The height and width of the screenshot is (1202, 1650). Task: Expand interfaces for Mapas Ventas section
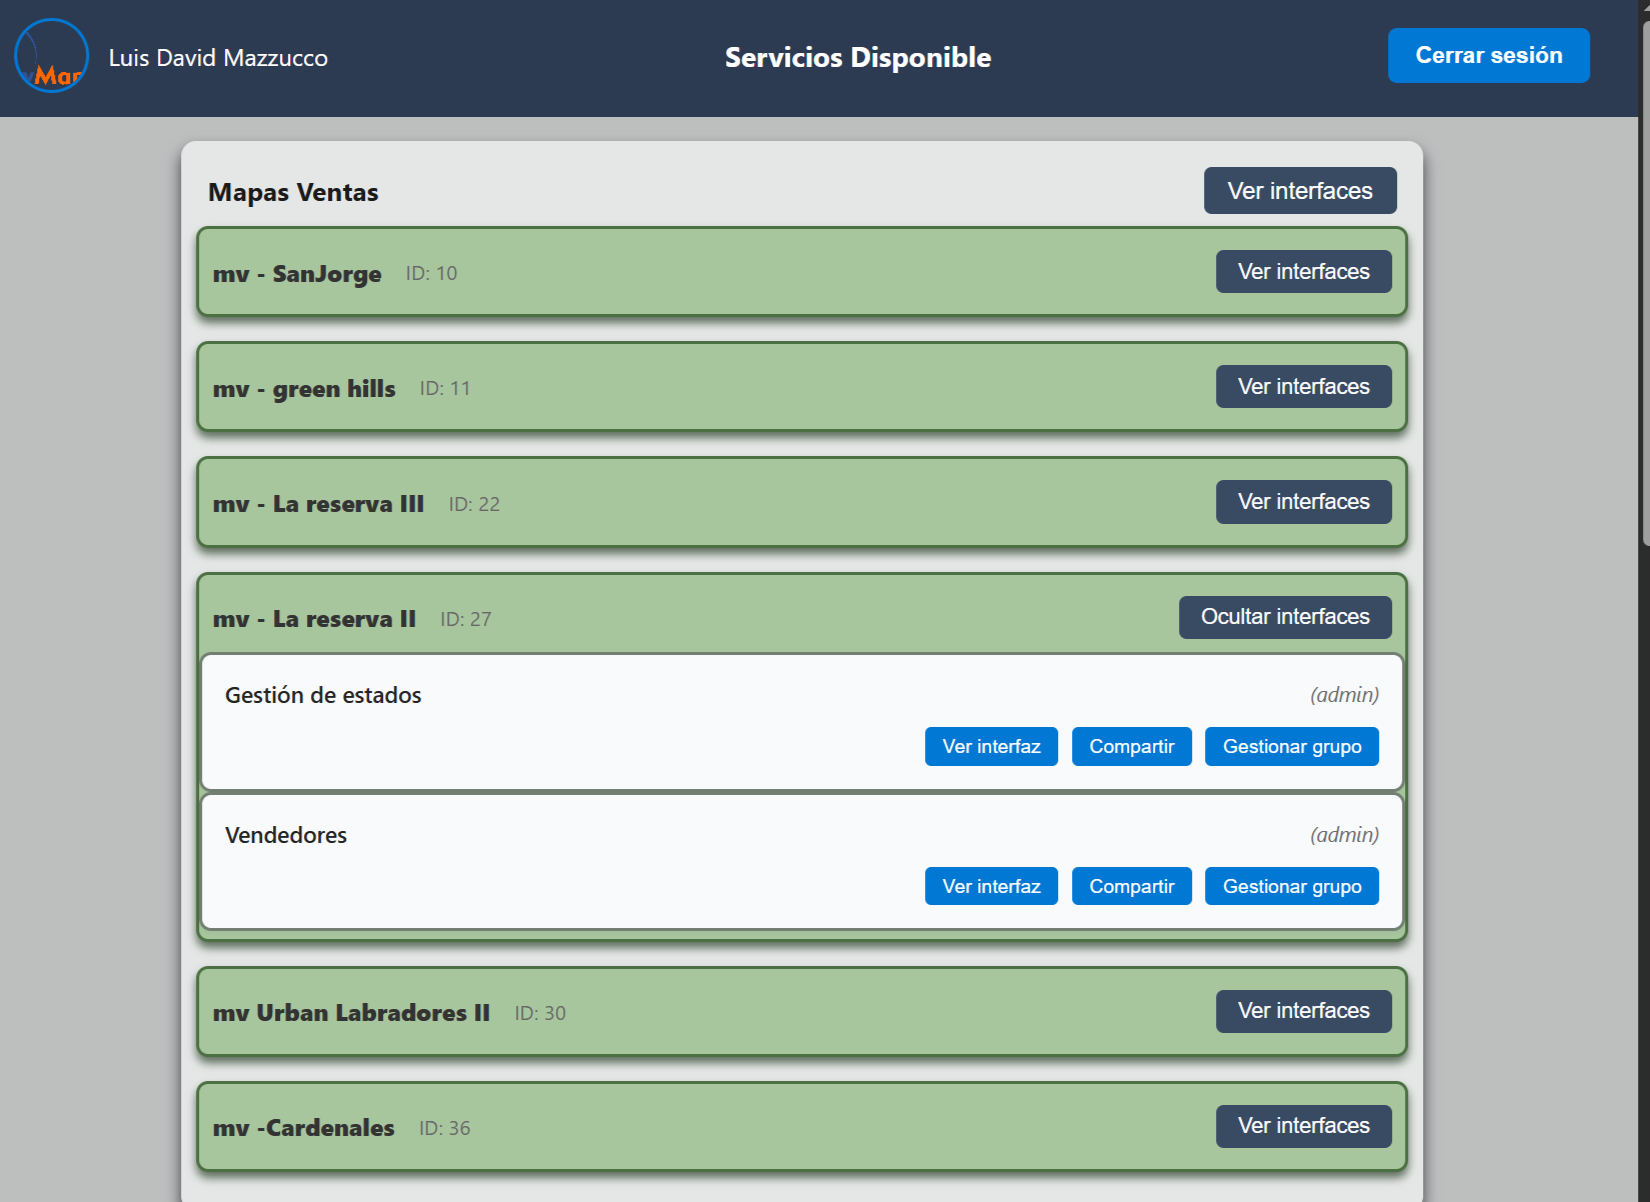(x=1299, y=191)
